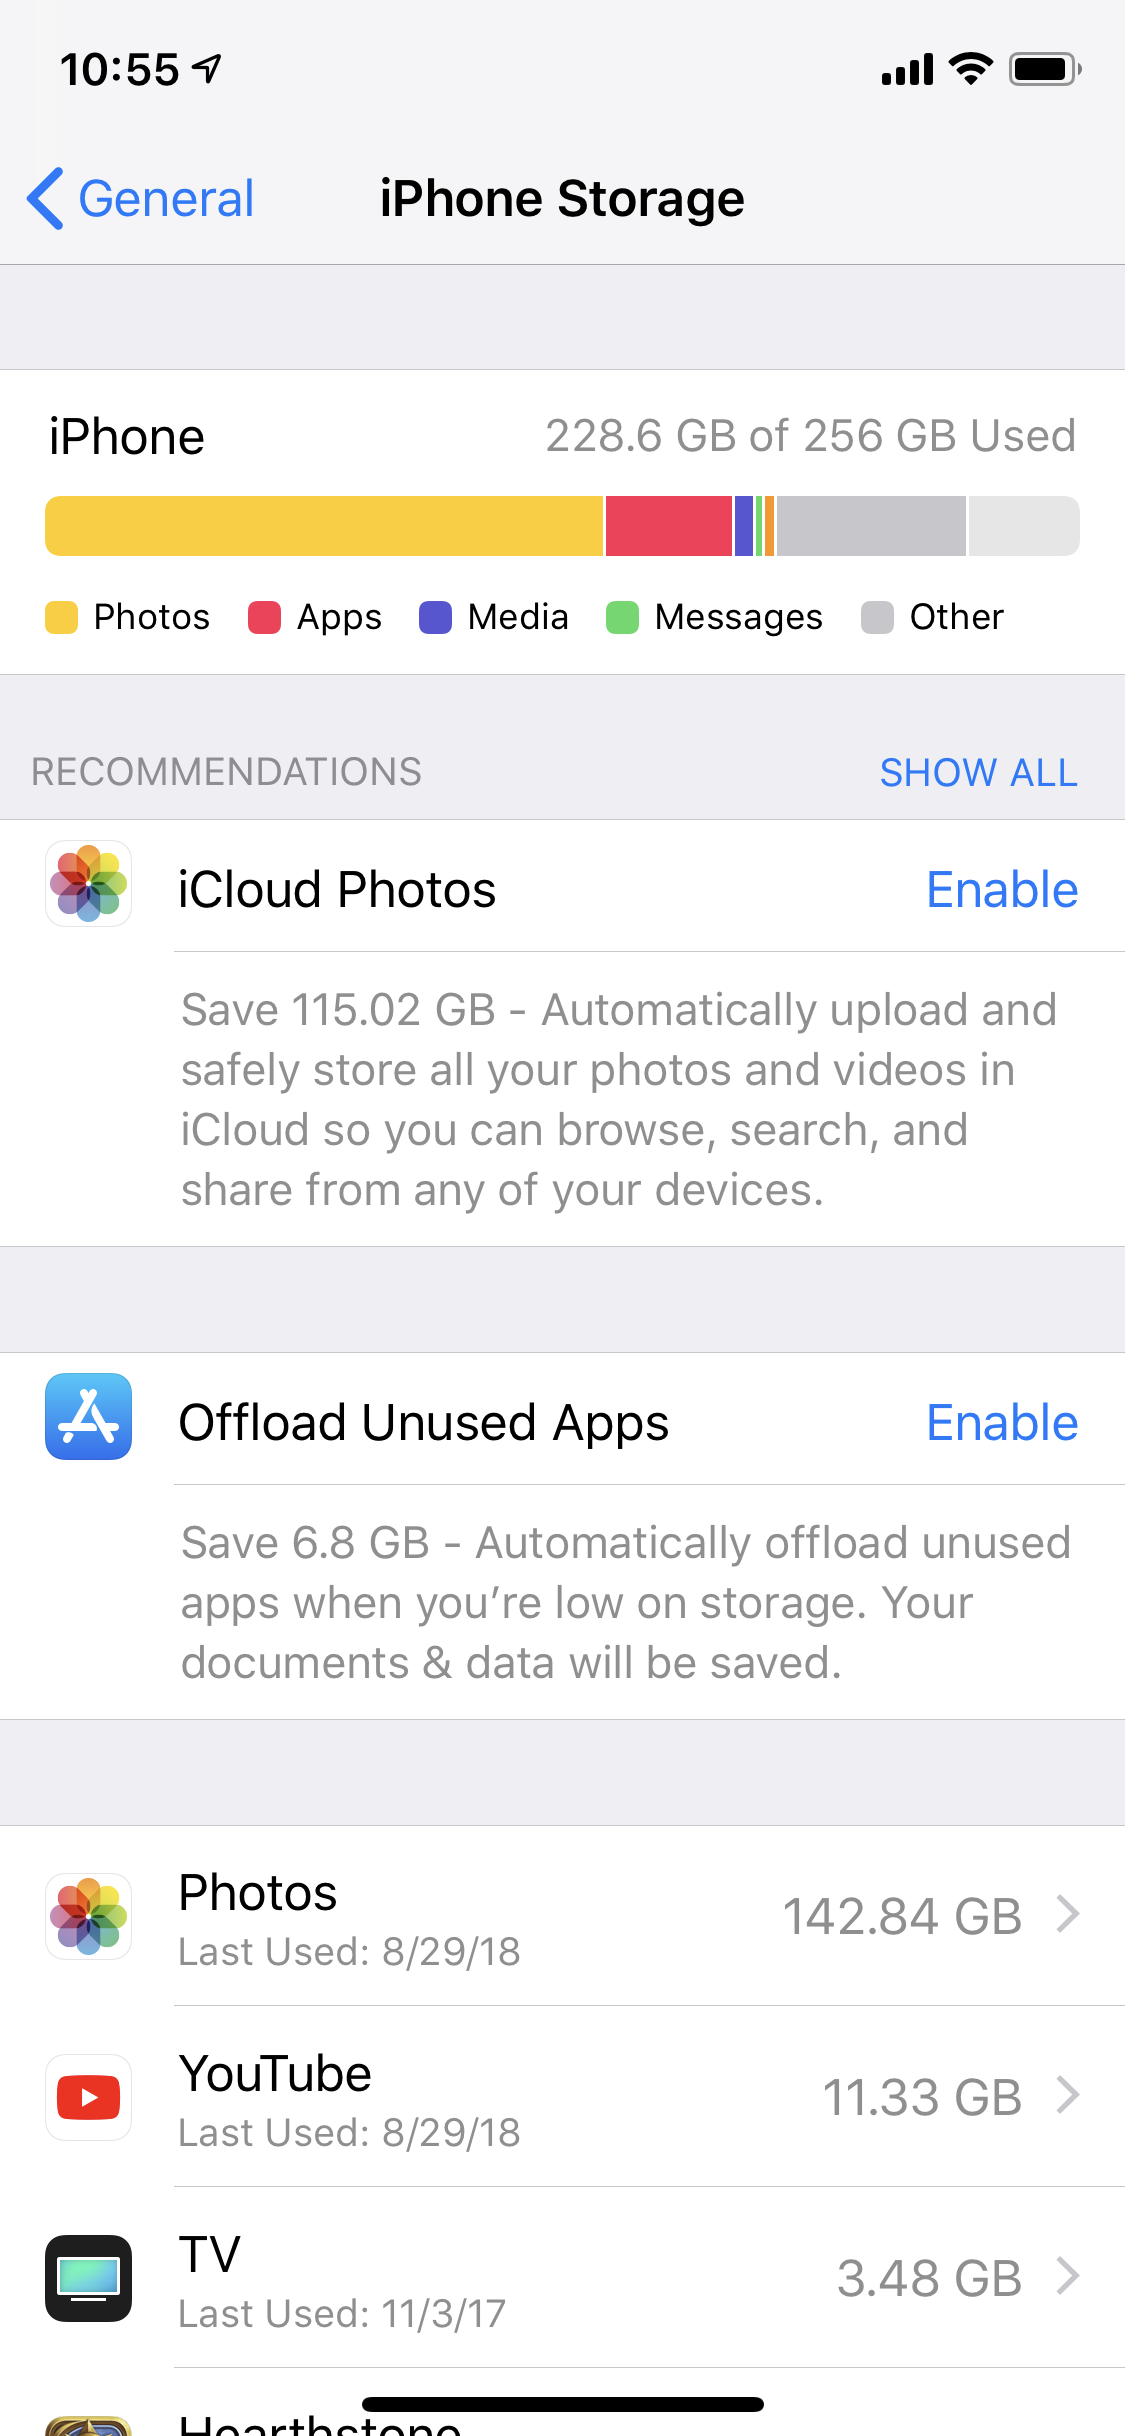1125x2436 pixels.
Task: Expand YouTube storage details chevron
Action: [x=1068, y=2095]
